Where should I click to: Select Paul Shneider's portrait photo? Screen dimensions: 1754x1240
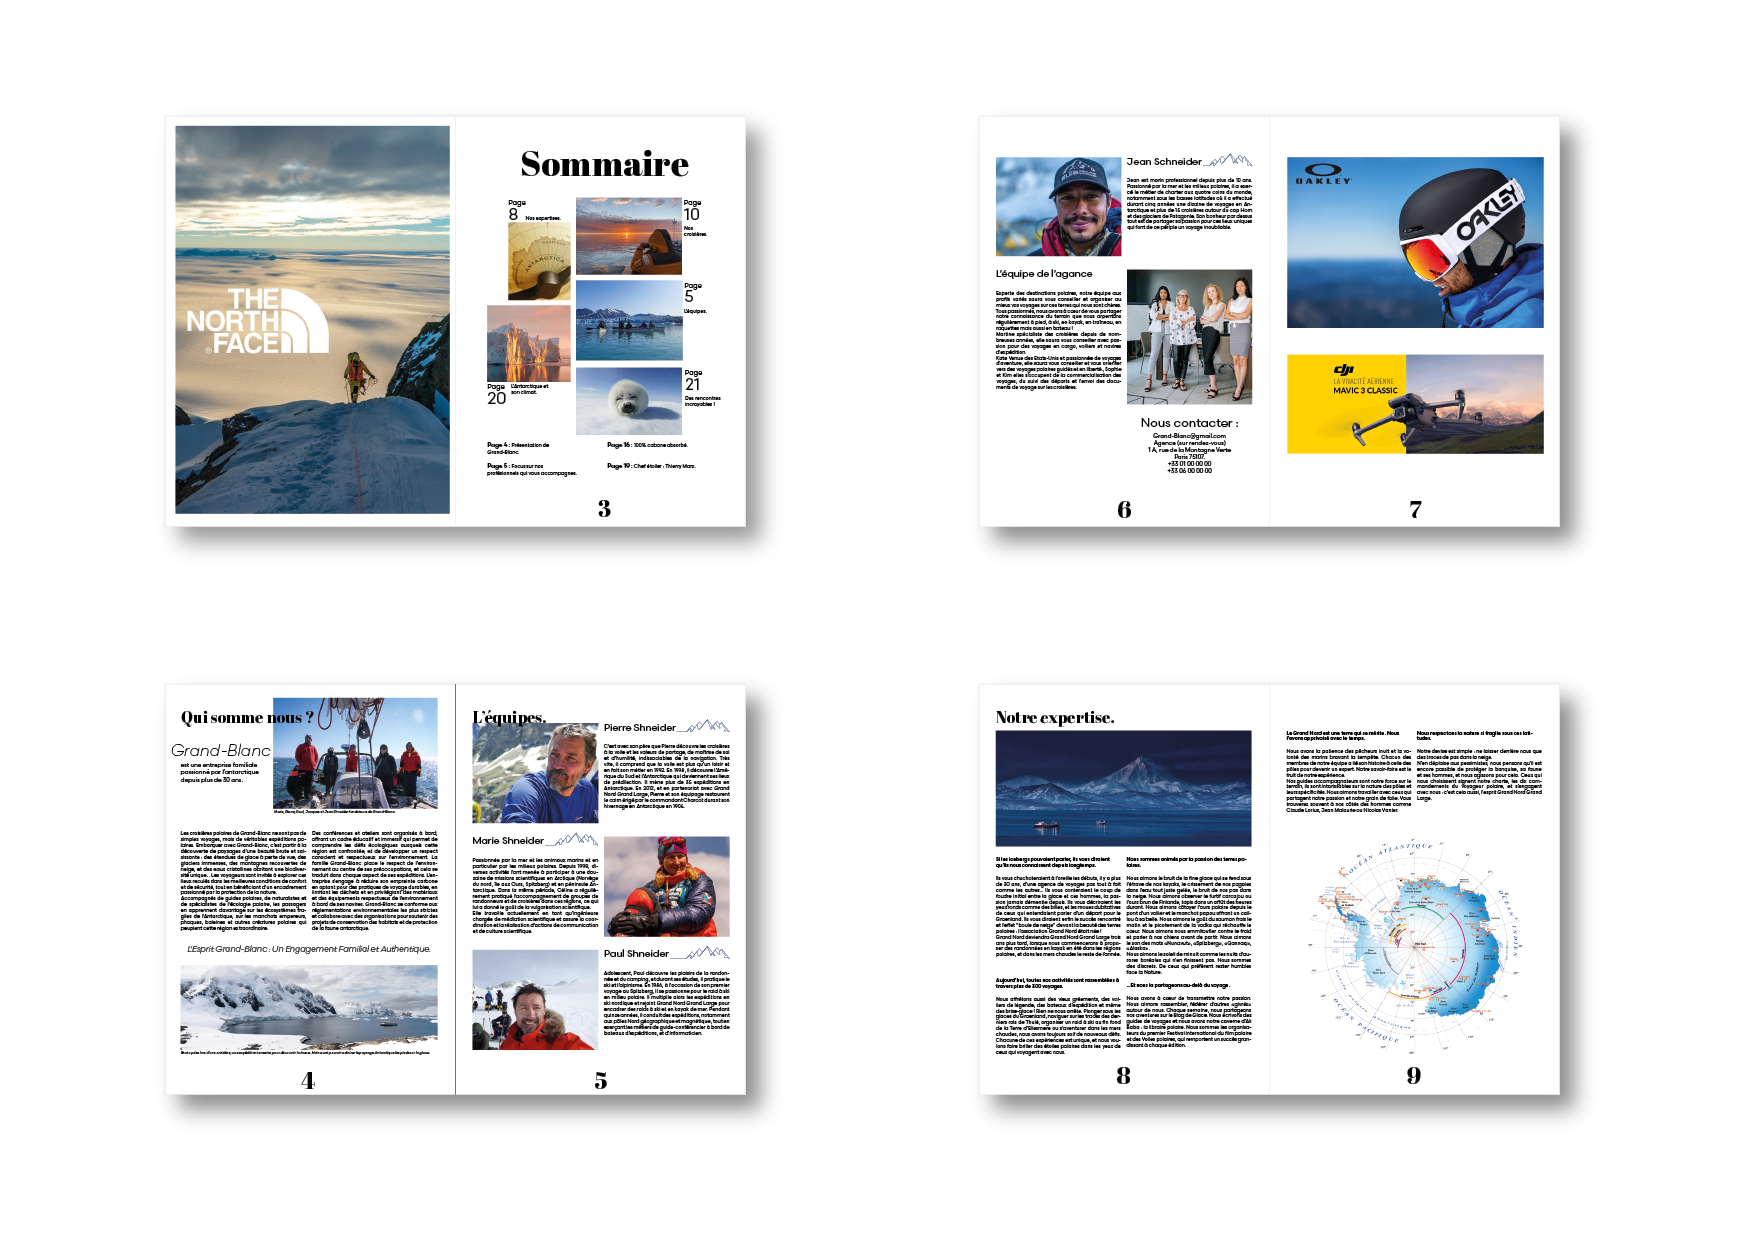pyautogui.click(x=535, y=999)
